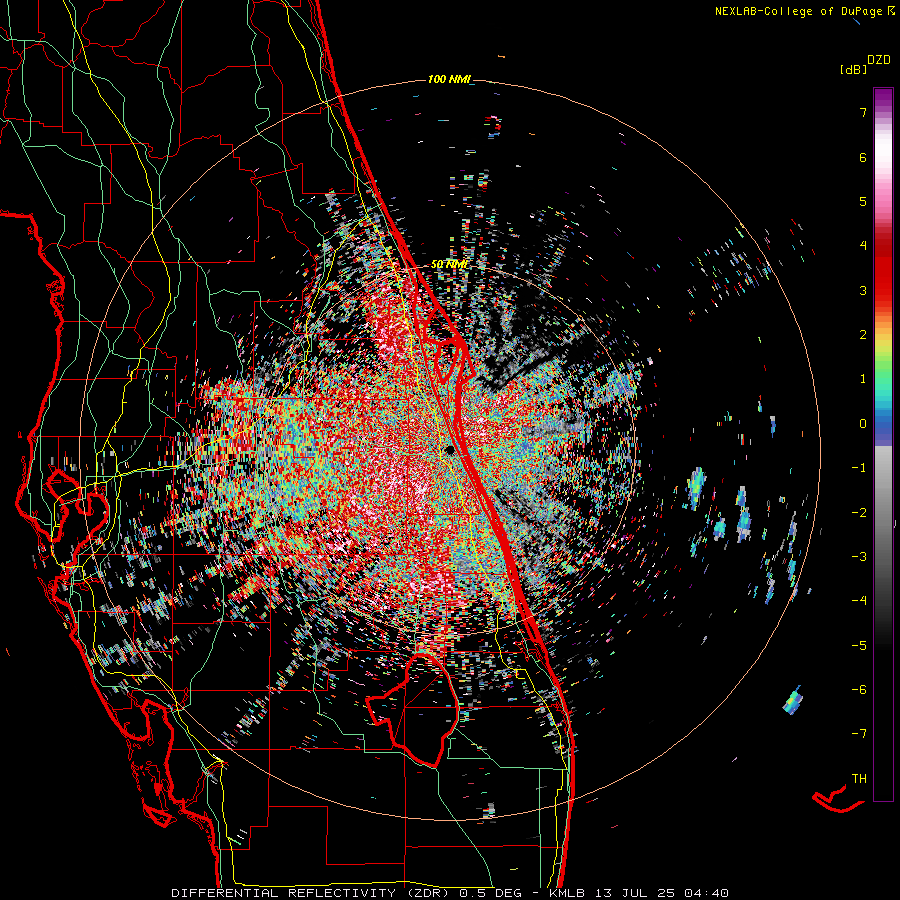
Task: Click the 7 value on the color scale
Action: click(x=863, y=112)
